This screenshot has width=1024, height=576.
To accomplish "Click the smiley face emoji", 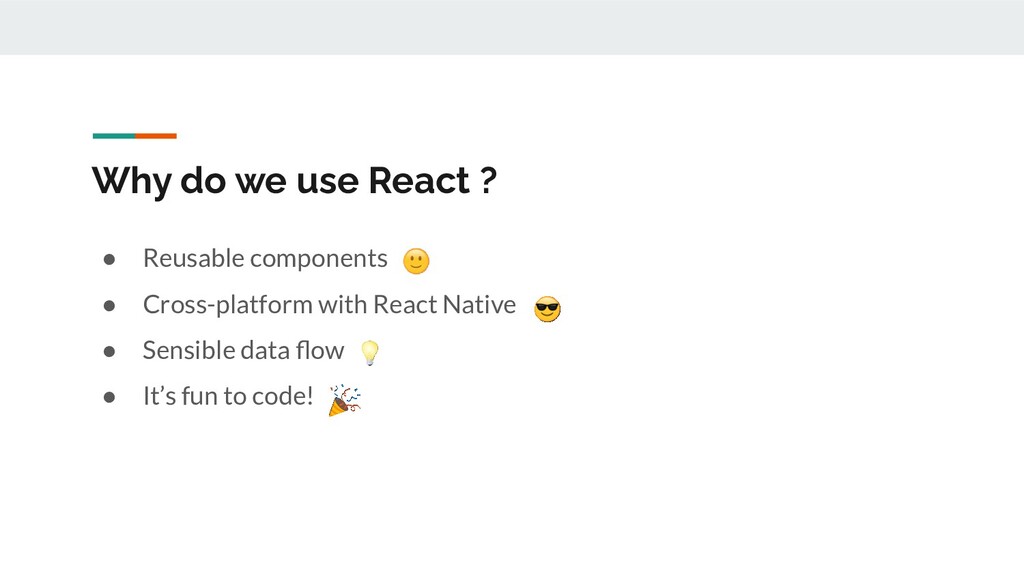I will coord(416,262).
